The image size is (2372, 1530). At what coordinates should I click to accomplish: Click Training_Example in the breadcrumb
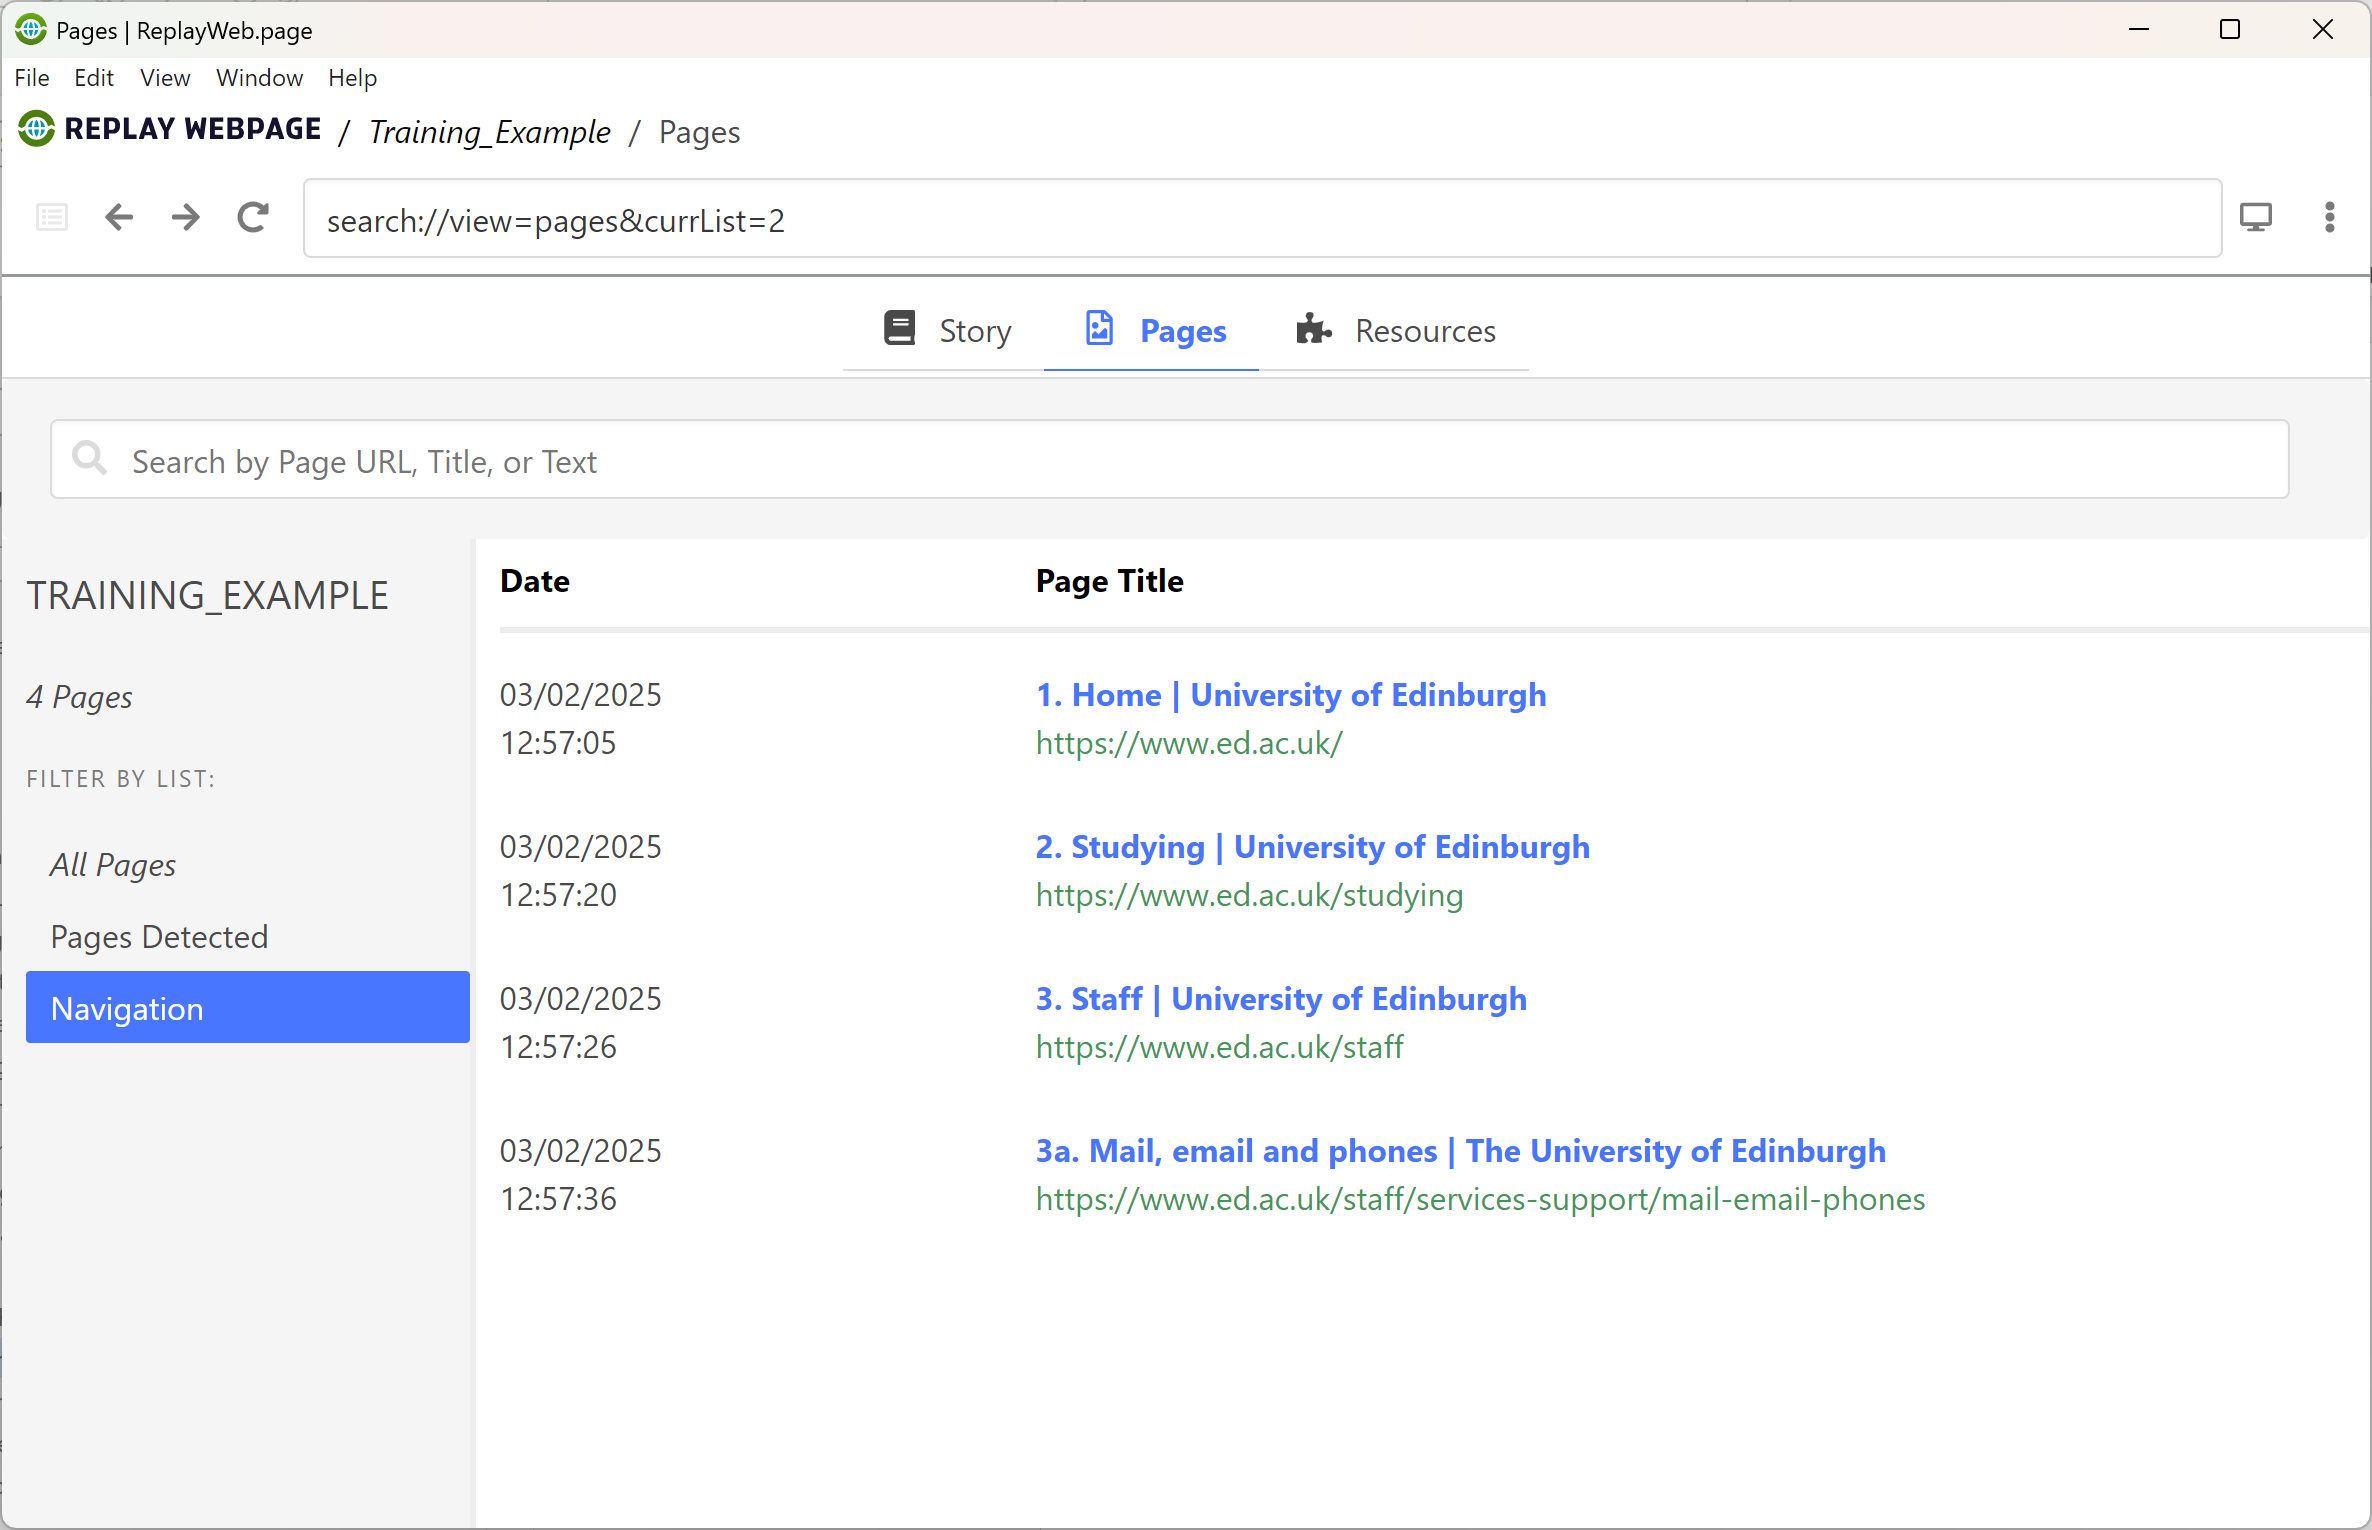pyautogui.click(x=489, y=132)
